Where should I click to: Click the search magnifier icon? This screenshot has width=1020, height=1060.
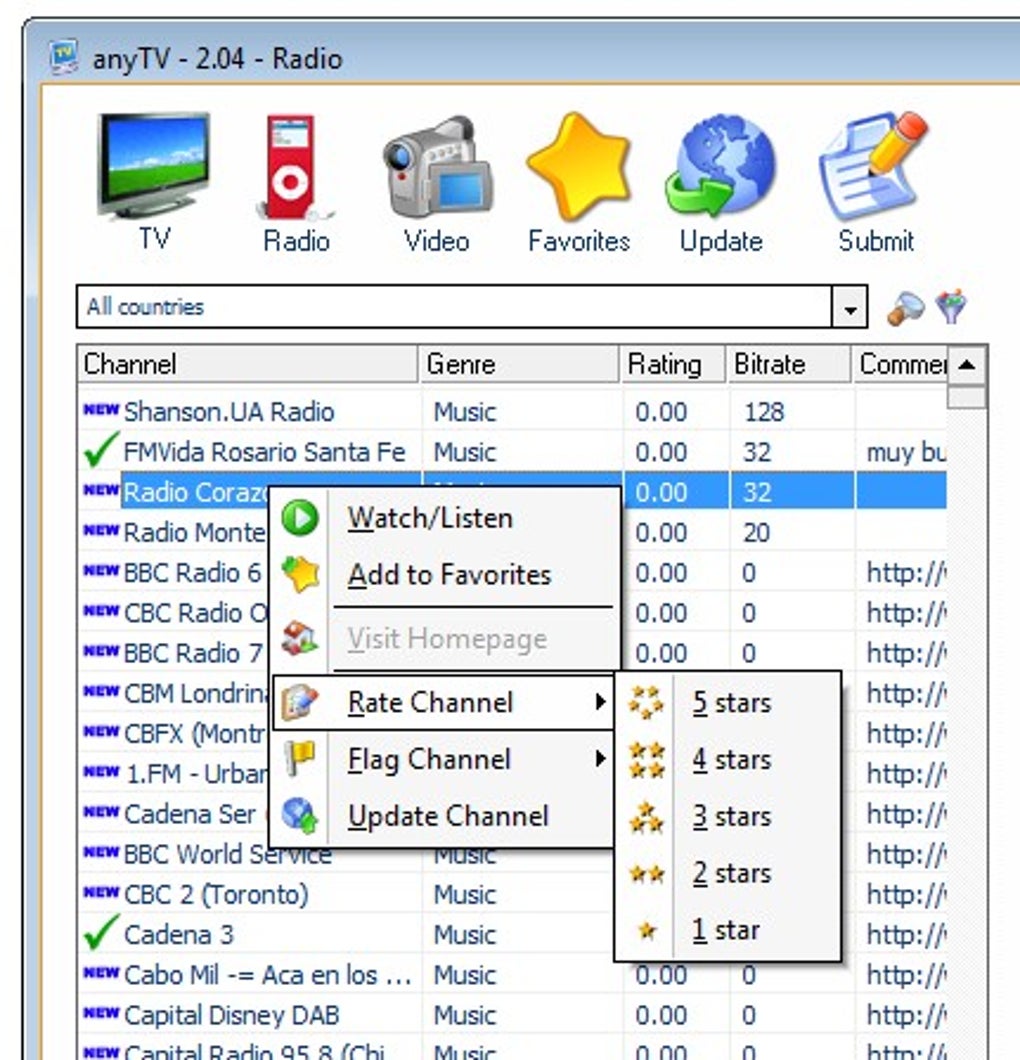[x=905, y=308]
